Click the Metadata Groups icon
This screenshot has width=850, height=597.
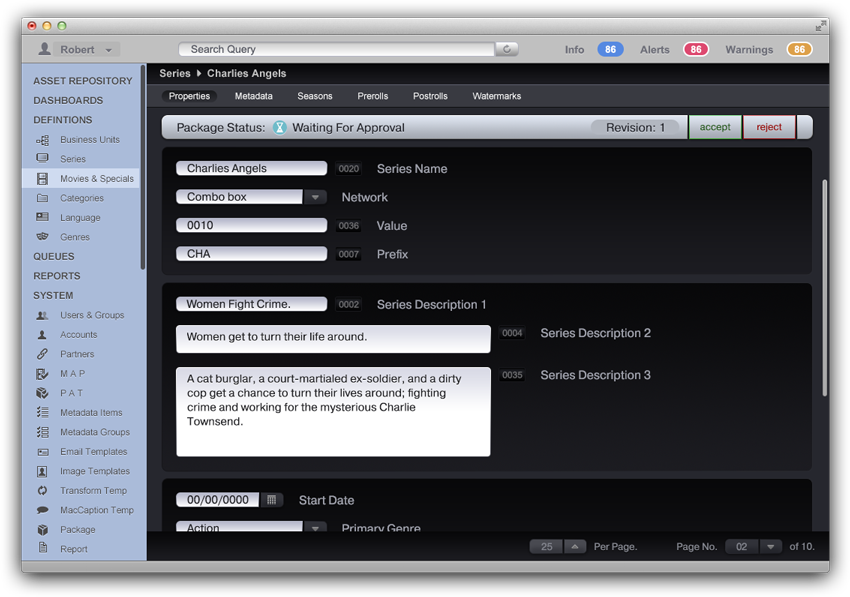[x=42, y=432]
